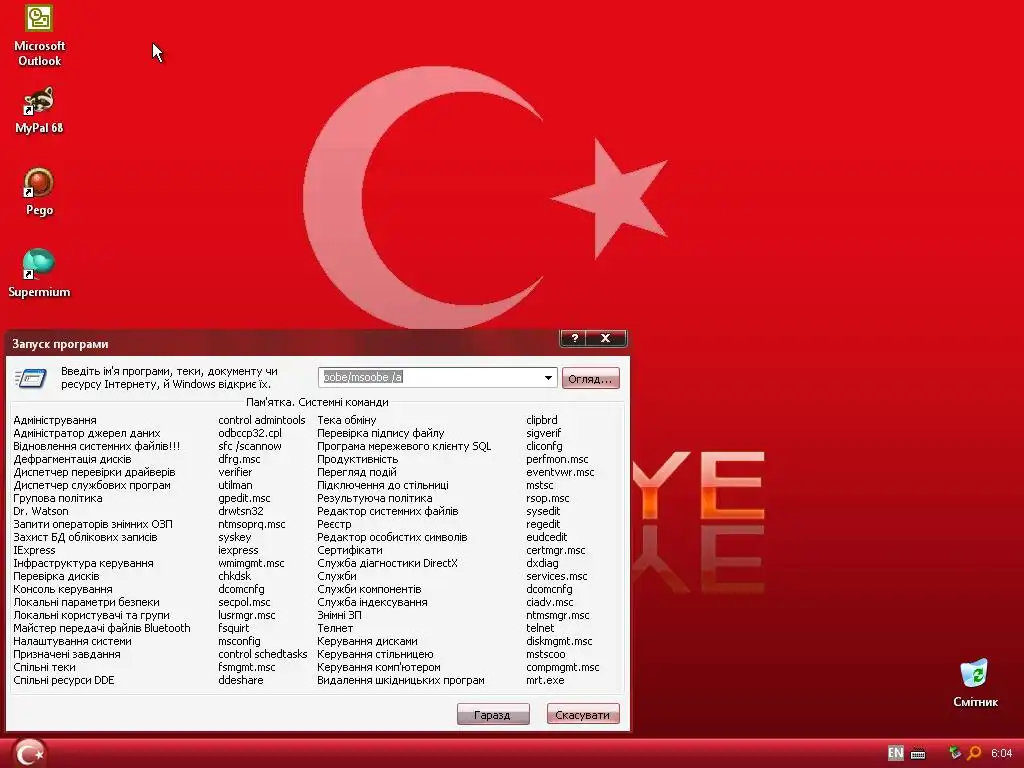Cancel with the Скасувати button
The image size is (1024, 768).
tap(583, 714)
